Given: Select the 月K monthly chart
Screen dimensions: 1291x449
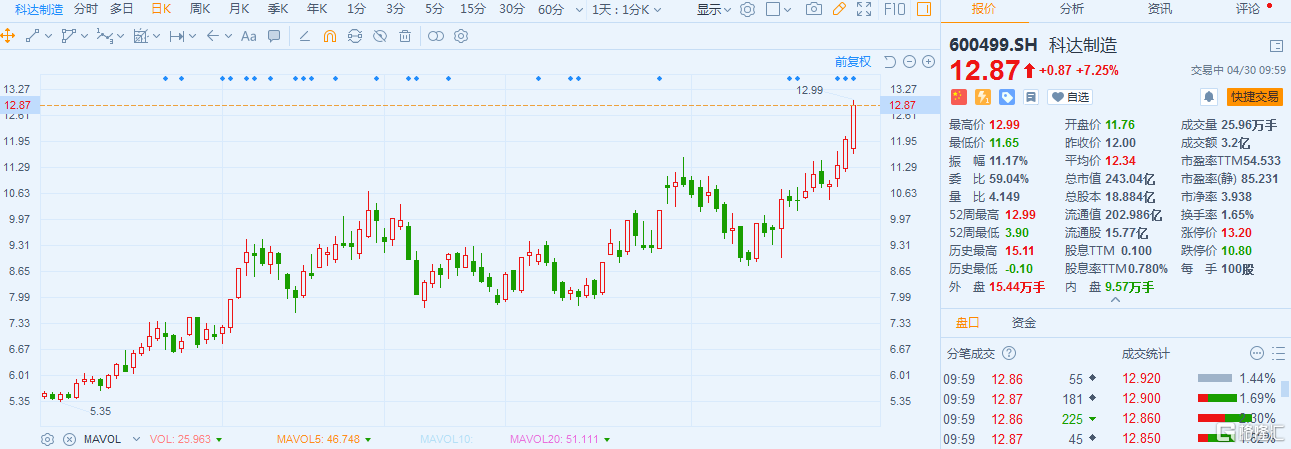Looking at the screenshot, I should tap(239, 9).
